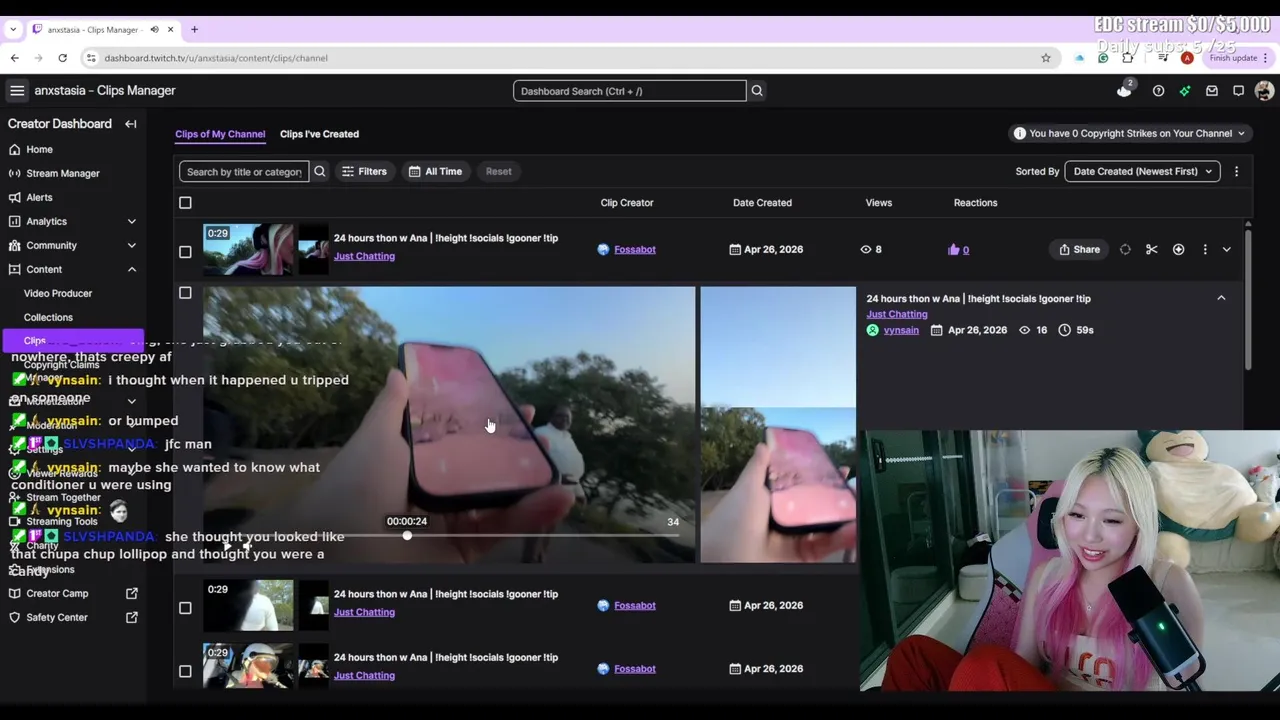Click the thumbs-up reaction icon on first clip
Image resolution: width=1280 pixels, height=720 pixels.
click(953, 249)
